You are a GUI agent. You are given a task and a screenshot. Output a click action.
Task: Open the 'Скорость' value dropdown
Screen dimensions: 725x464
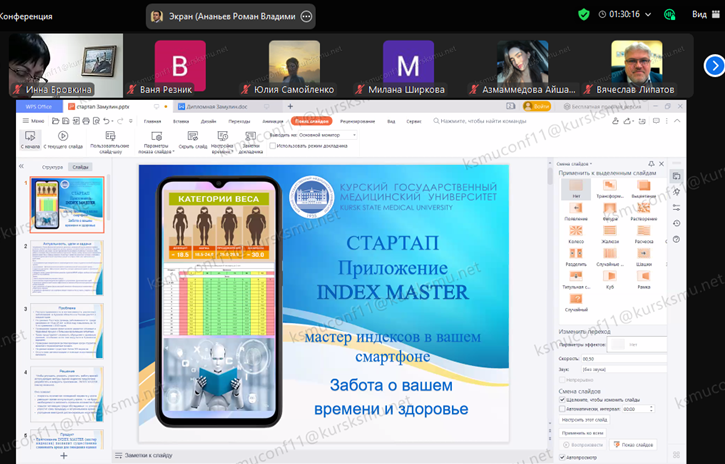pyautogui.click(x=623, y=359)
